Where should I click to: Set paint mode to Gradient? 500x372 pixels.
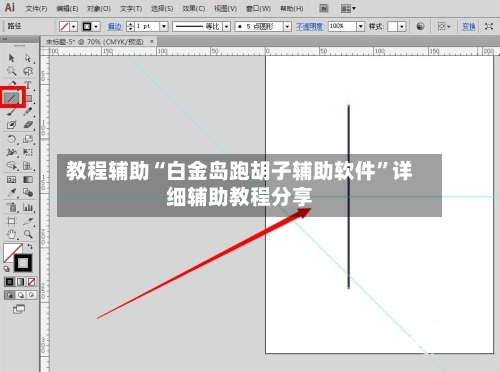click(x=21, y=282)
